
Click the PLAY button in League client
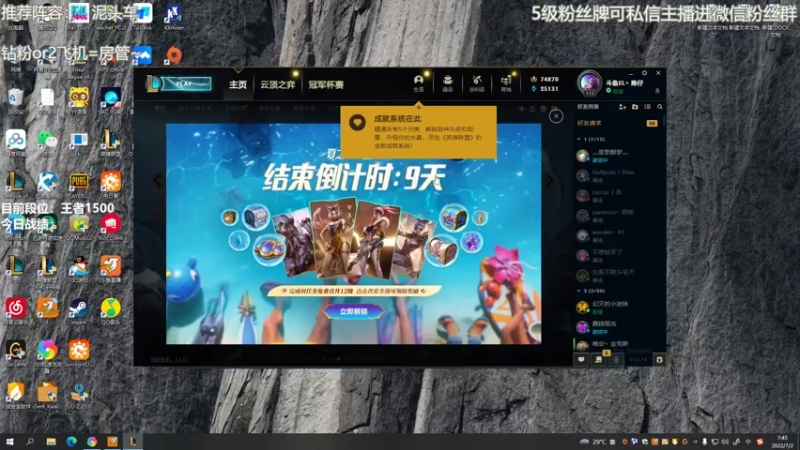(x=185, y=84)
